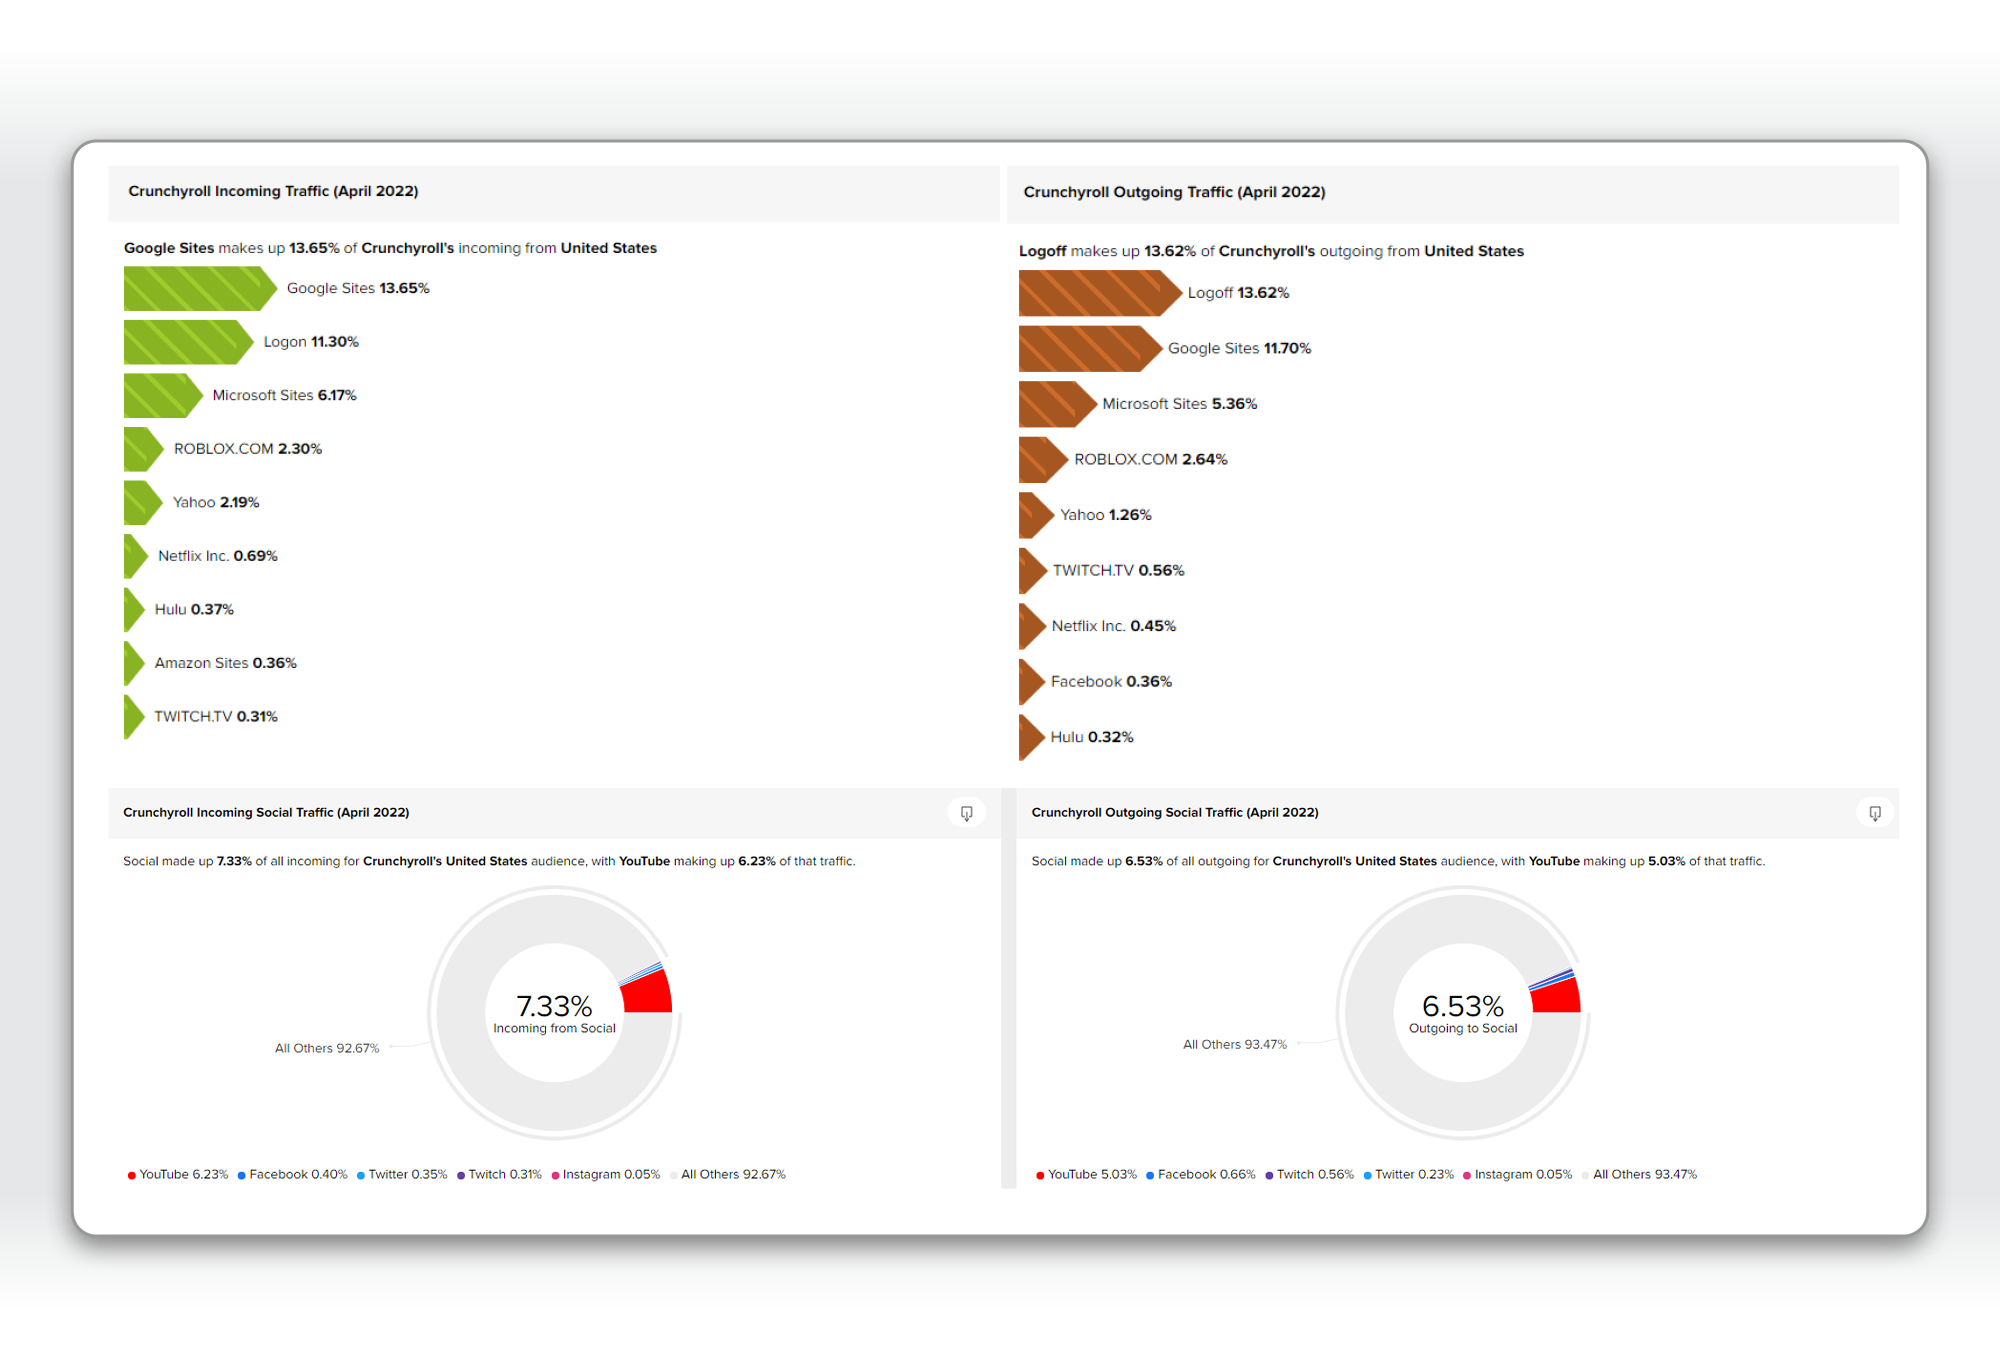Viewport: 2000px width, 1348px height.
Task: Toggle Twitch 0.56% legend entry
Action: 1310,1174
